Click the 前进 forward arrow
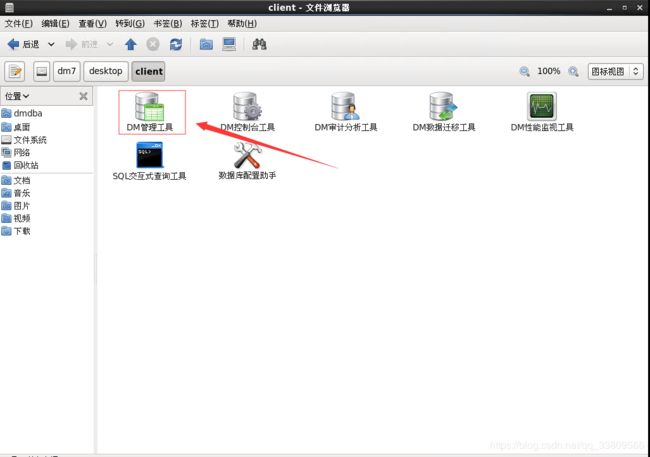 [x=82, y=44]
